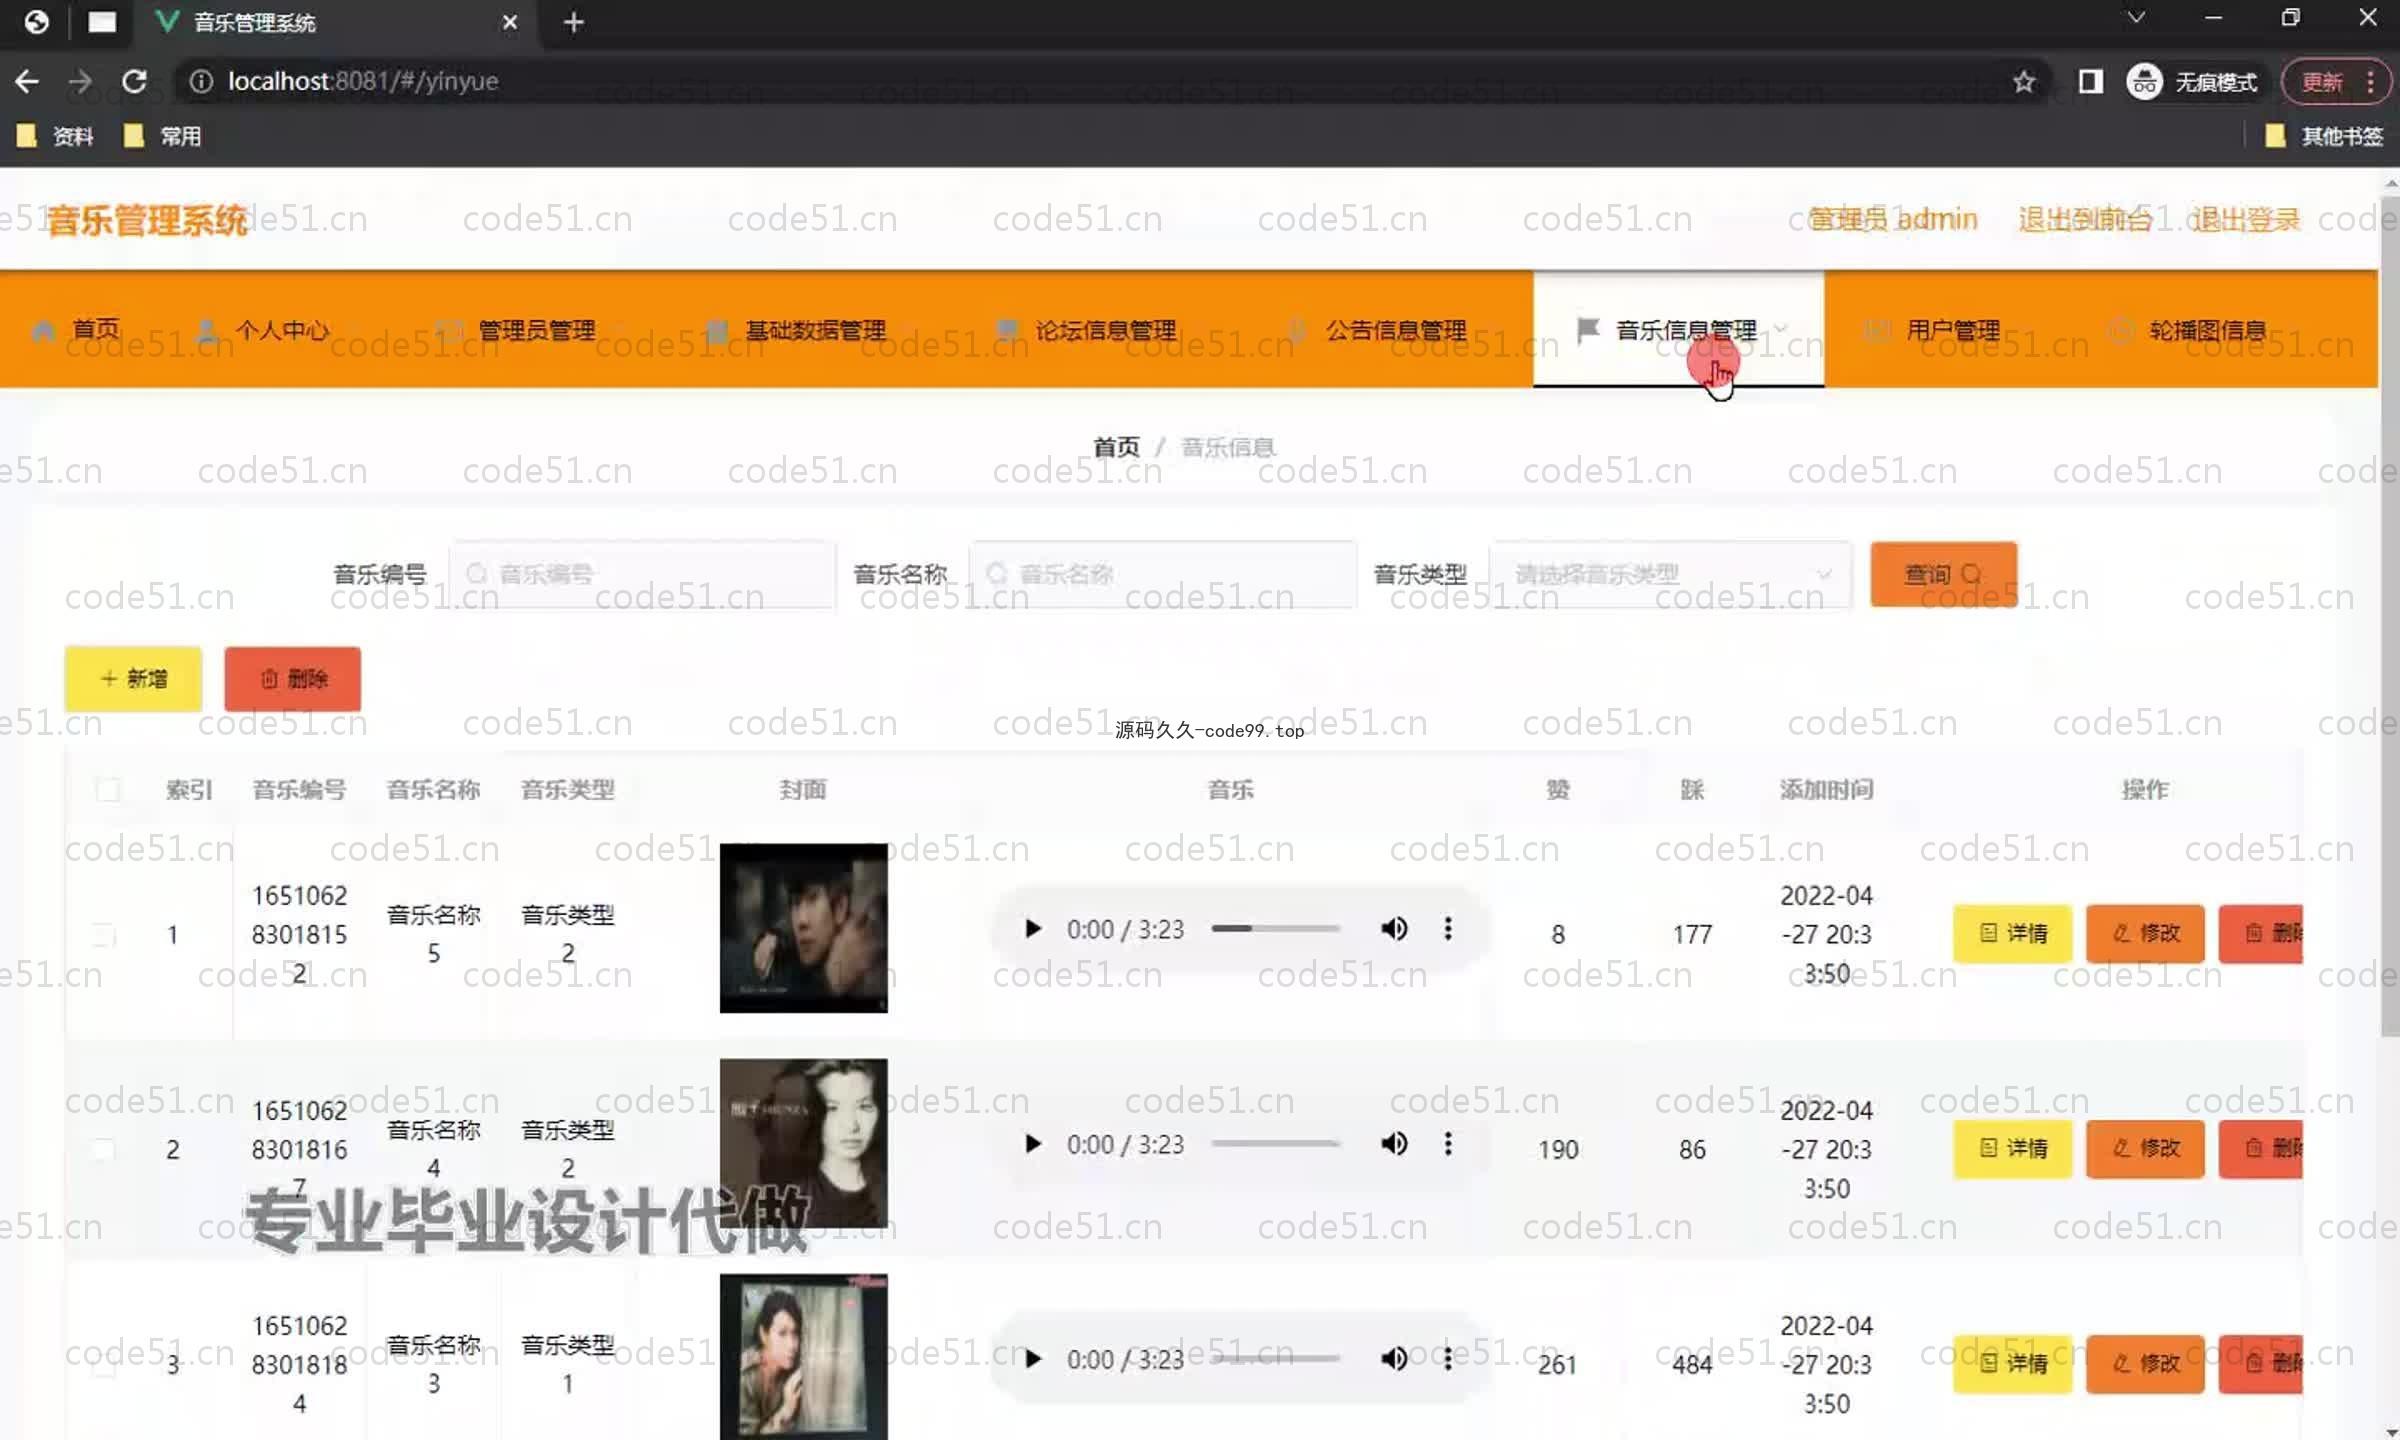Open the incognito mode profile icon
Image resolution: width=2400 pixels, height=1440 pixels.
2144,81
